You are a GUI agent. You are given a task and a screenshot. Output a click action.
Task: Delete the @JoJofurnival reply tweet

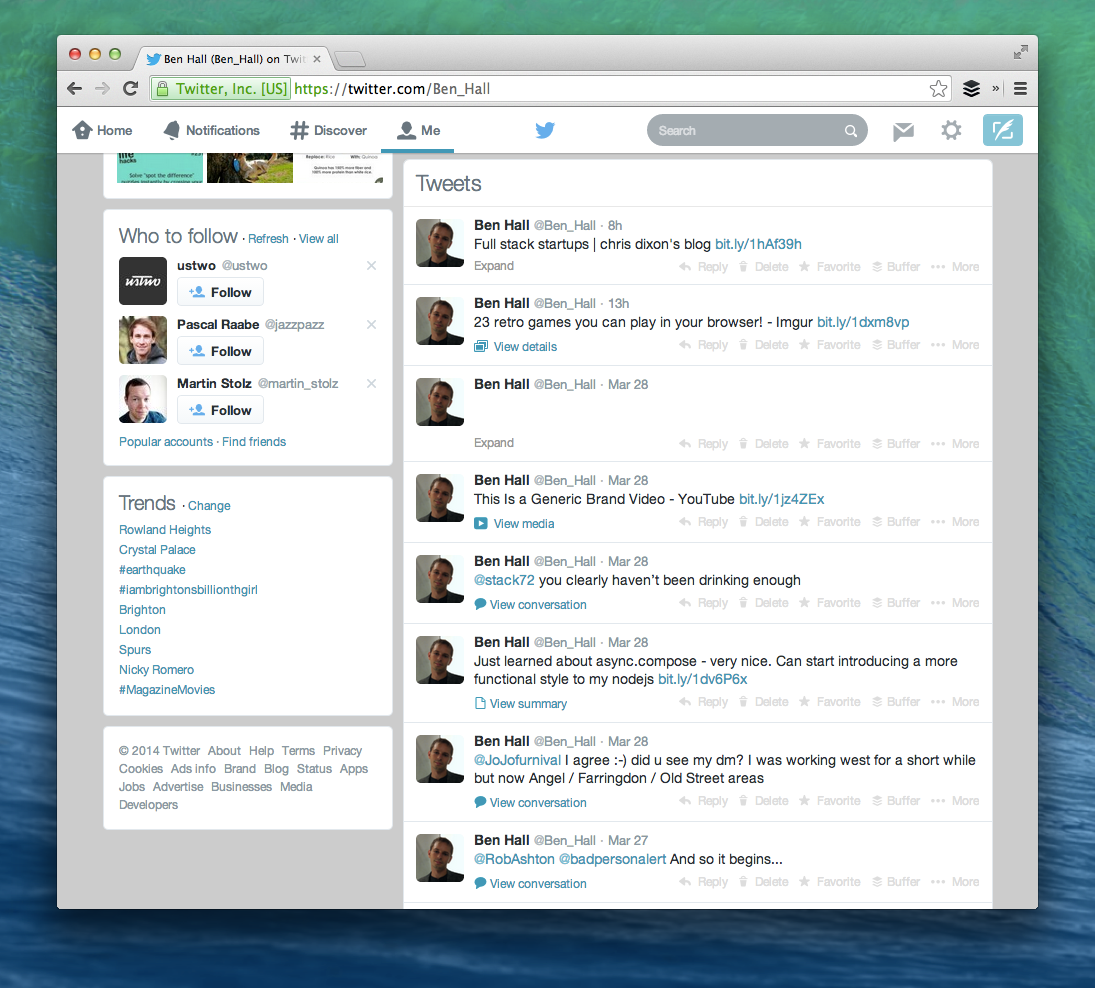coord(763,802)
